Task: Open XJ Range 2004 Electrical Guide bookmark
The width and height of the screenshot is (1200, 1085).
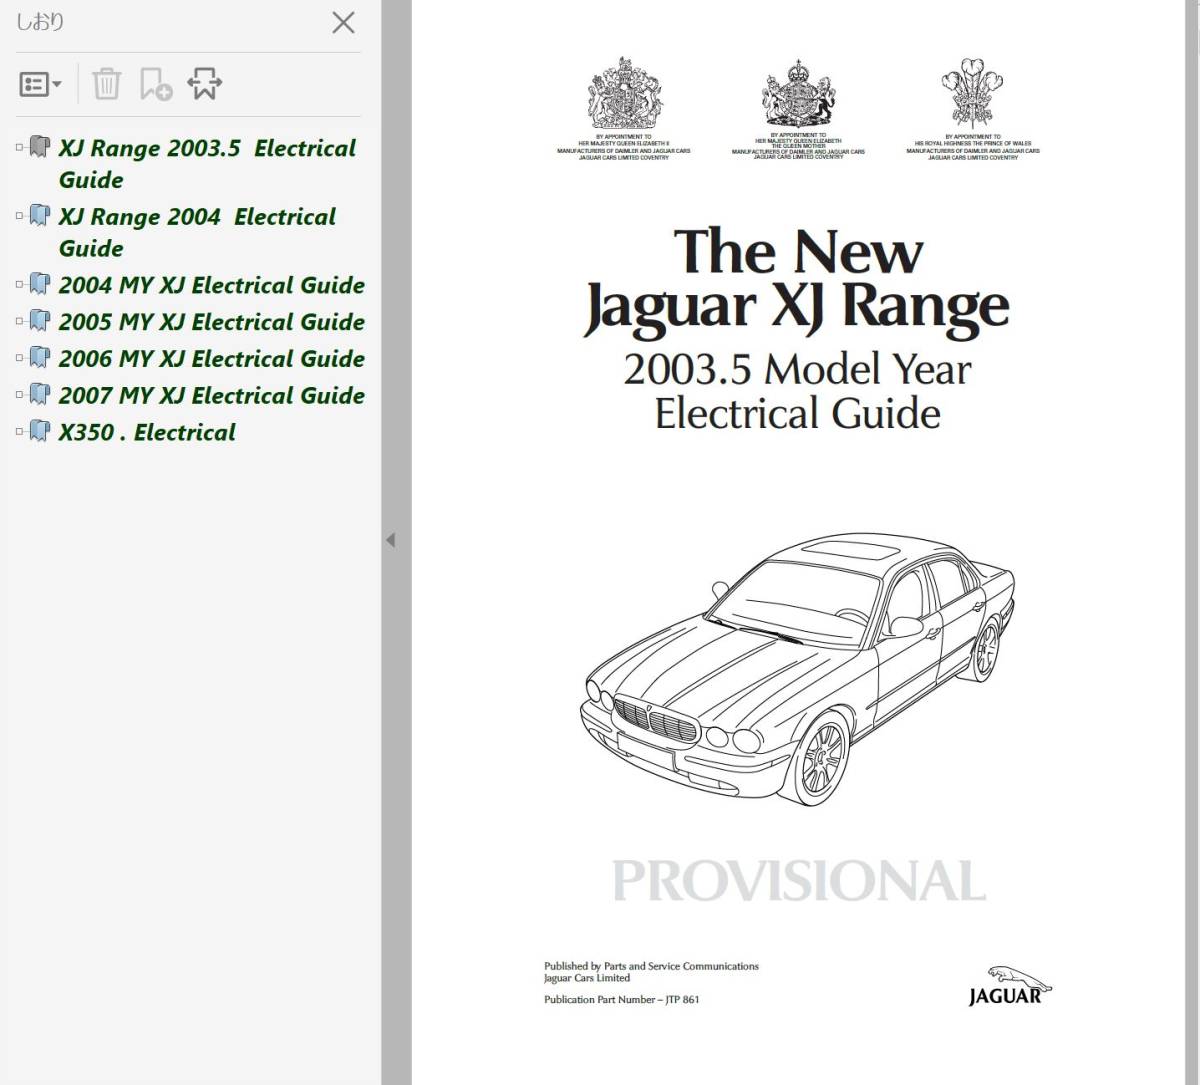Action: point(197,232)
